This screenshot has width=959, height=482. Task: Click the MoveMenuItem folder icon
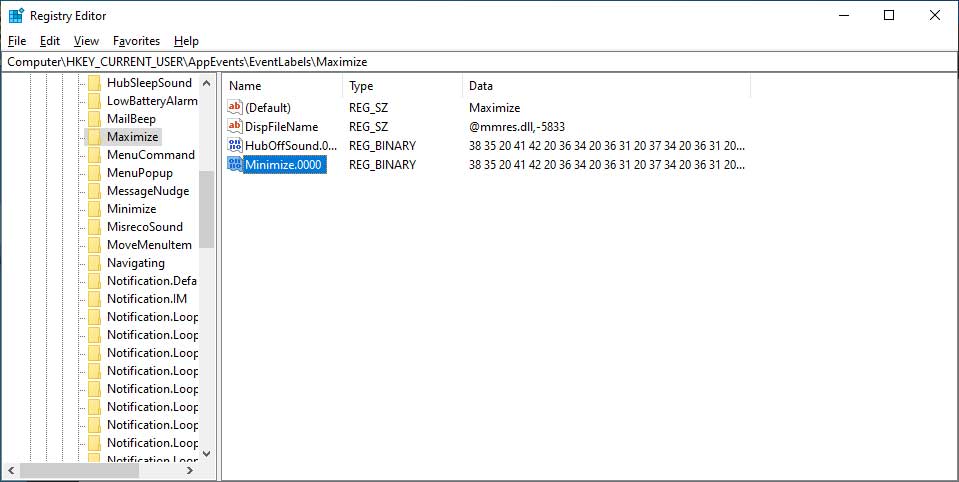click(94, 245)
